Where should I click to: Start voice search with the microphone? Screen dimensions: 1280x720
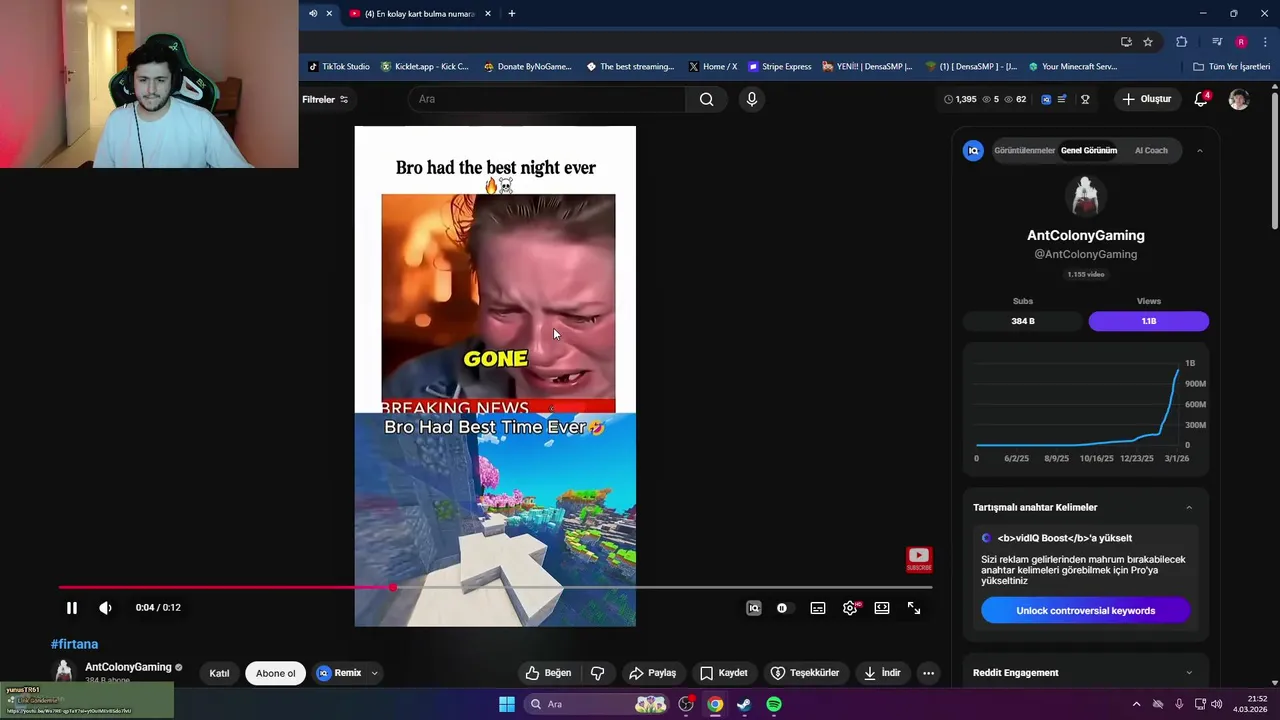coord(752,99)
